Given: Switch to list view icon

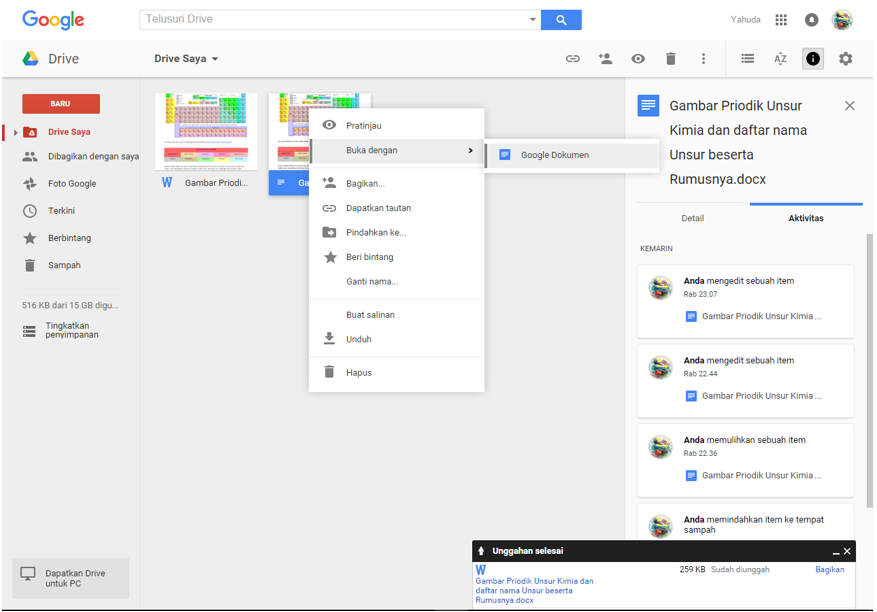Looking at the screenshot, I should pyautogui.click(x=747, y=58).
